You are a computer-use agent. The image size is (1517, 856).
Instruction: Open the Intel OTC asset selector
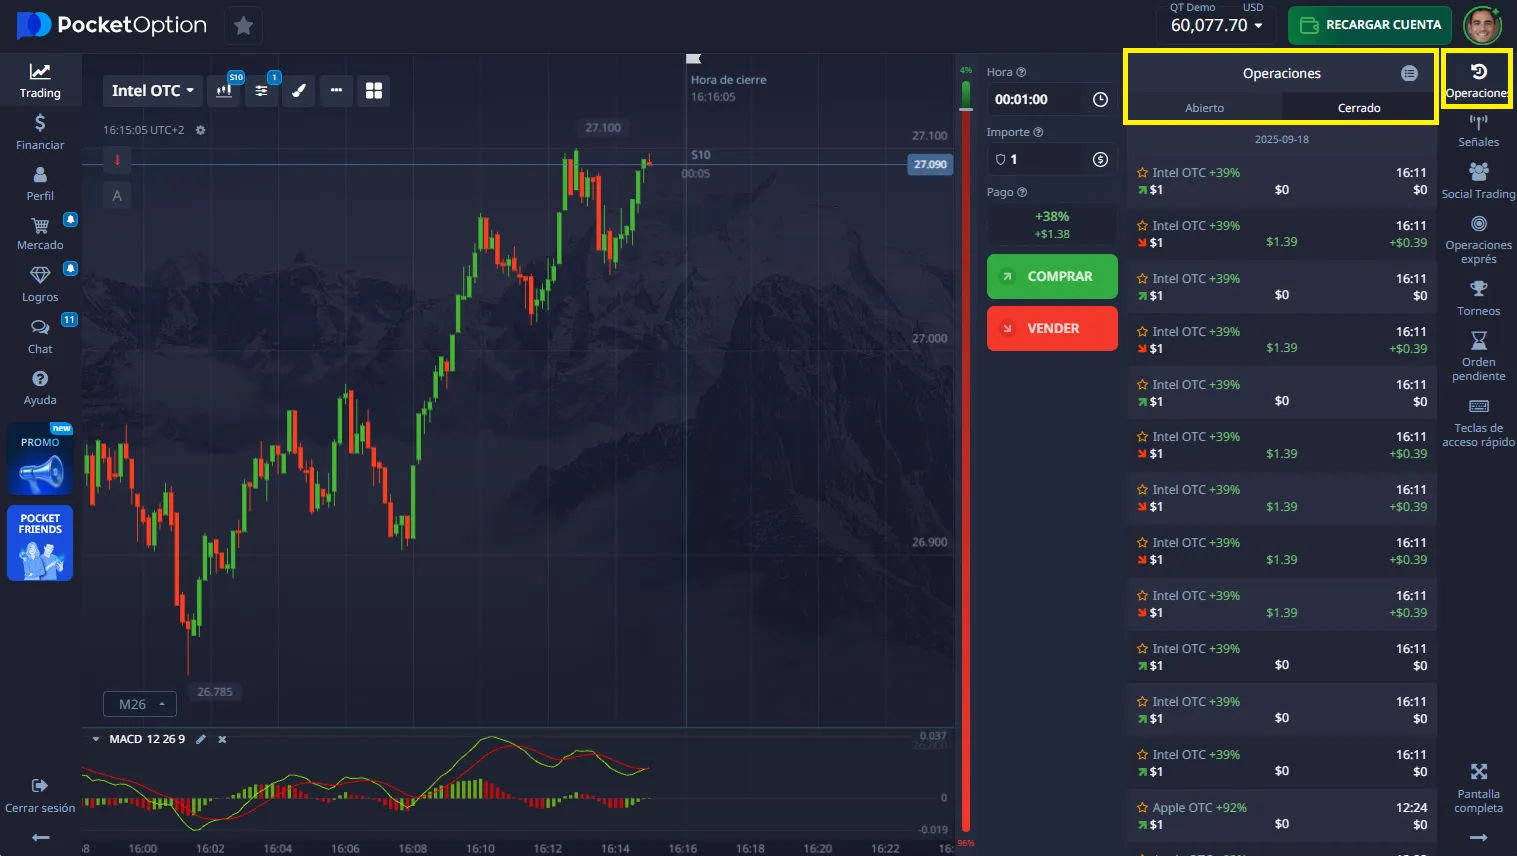(152, 90)
